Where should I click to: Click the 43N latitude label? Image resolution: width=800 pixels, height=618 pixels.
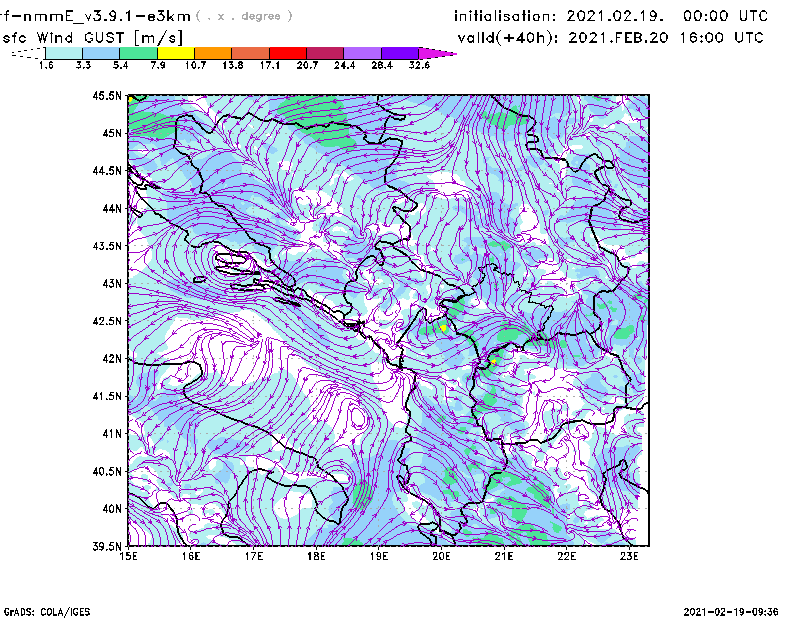[112, 283]
